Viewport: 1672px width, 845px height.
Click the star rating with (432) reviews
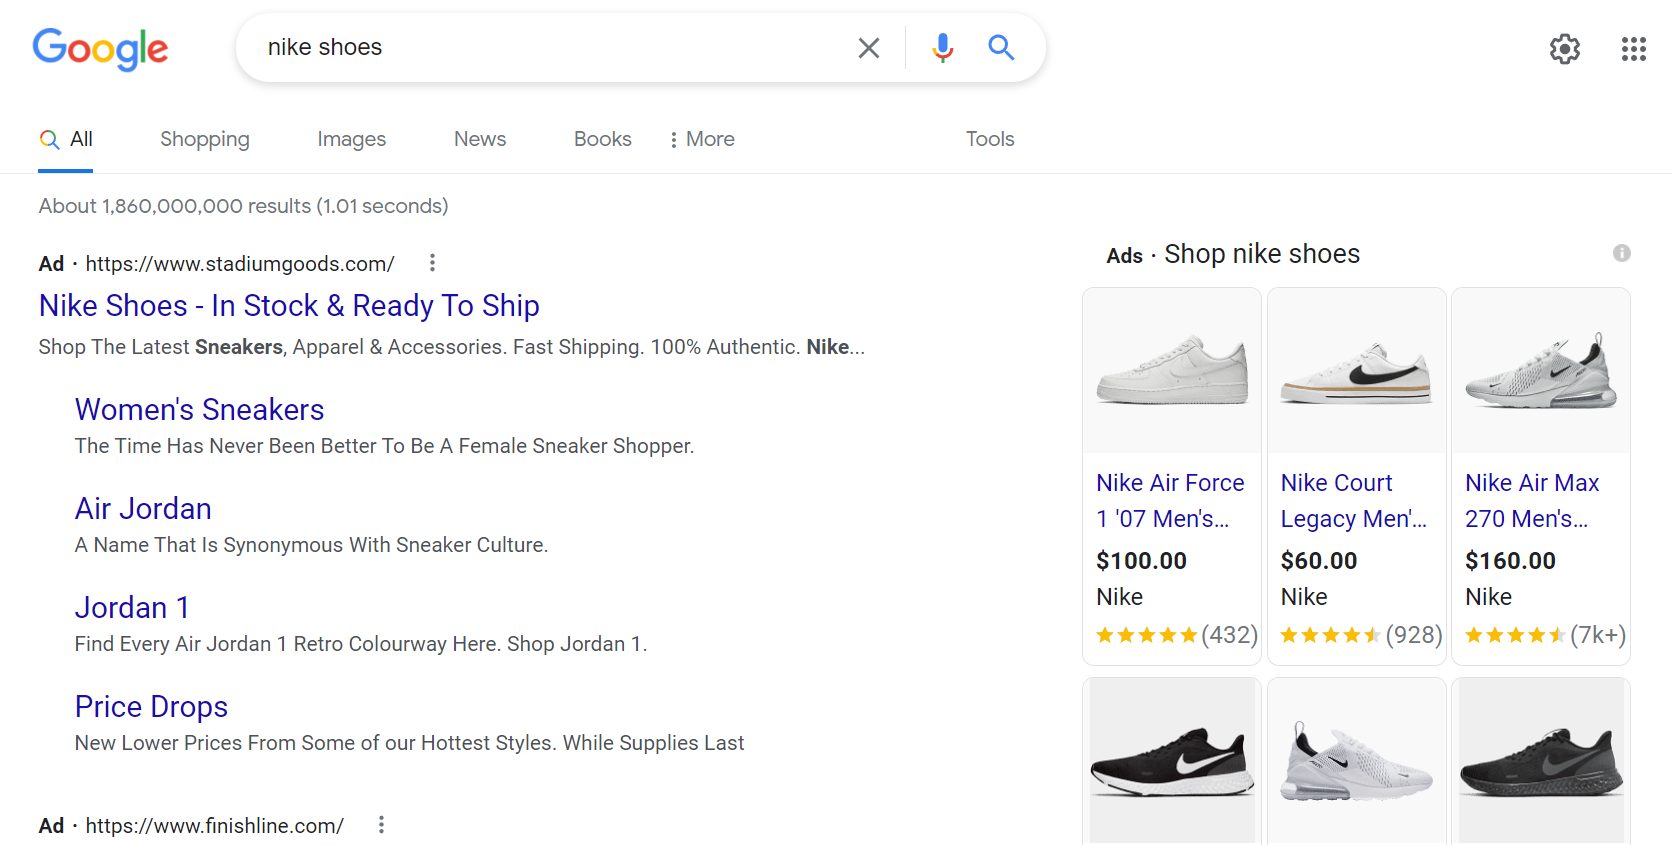point(1177,635)
